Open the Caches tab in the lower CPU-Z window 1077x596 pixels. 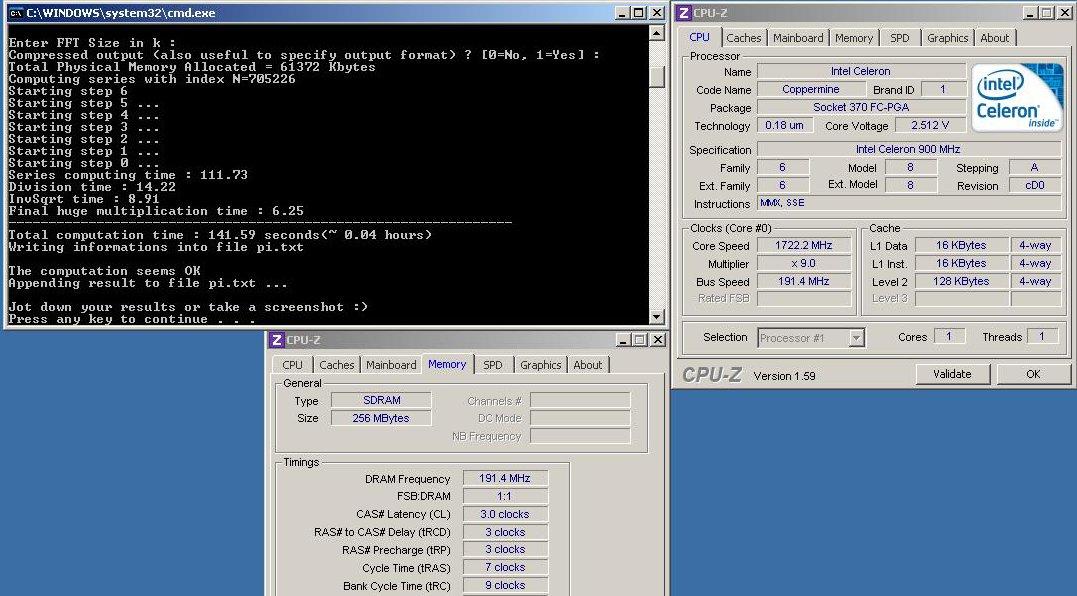(337, 365)
